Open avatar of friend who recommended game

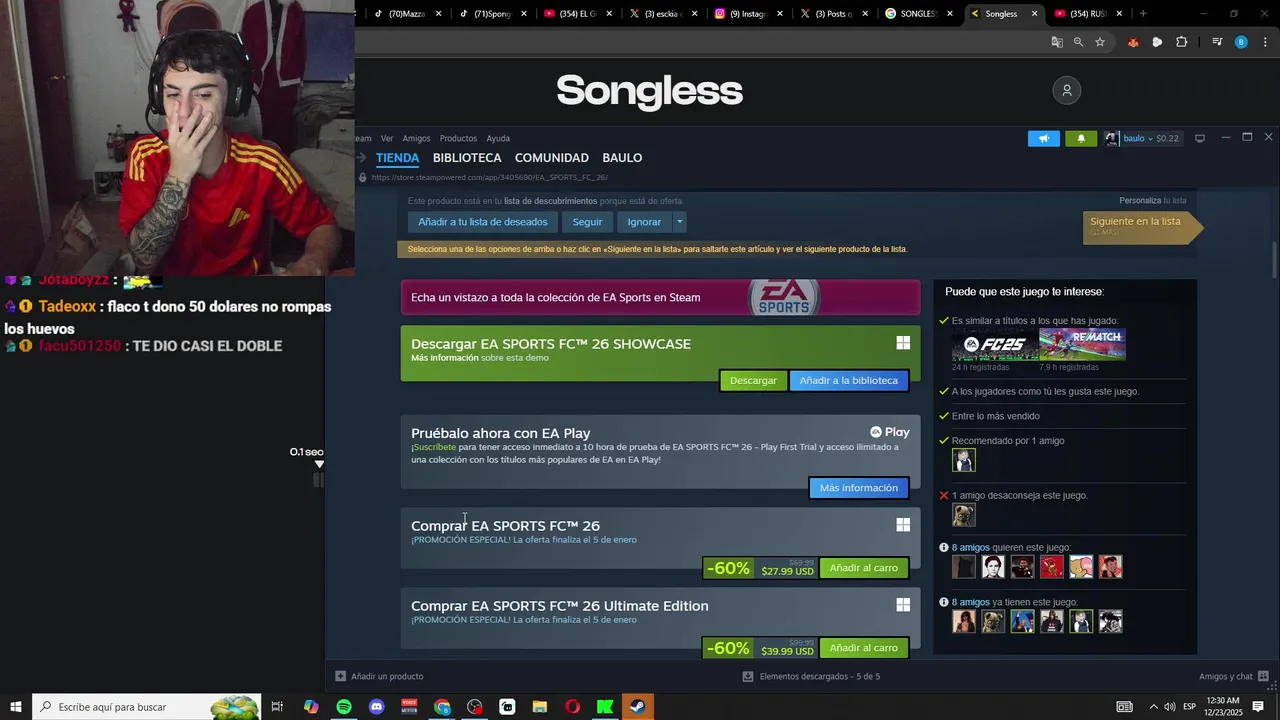click(x=964, y=460)
